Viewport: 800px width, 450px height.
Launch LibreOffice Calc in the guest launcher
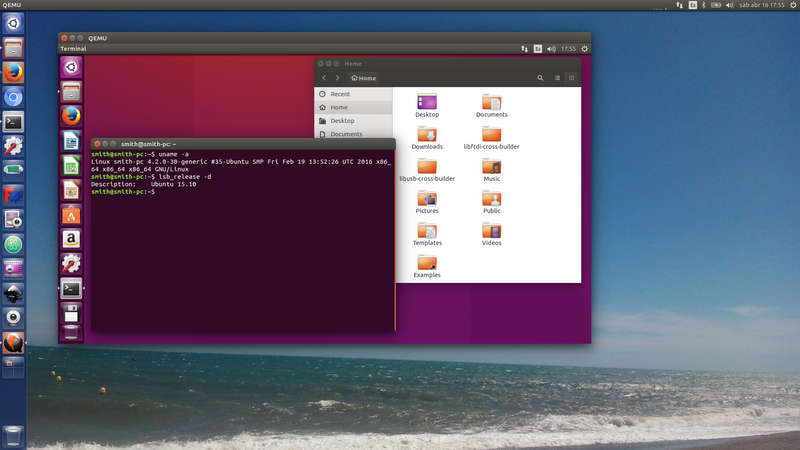coord(71,165)
